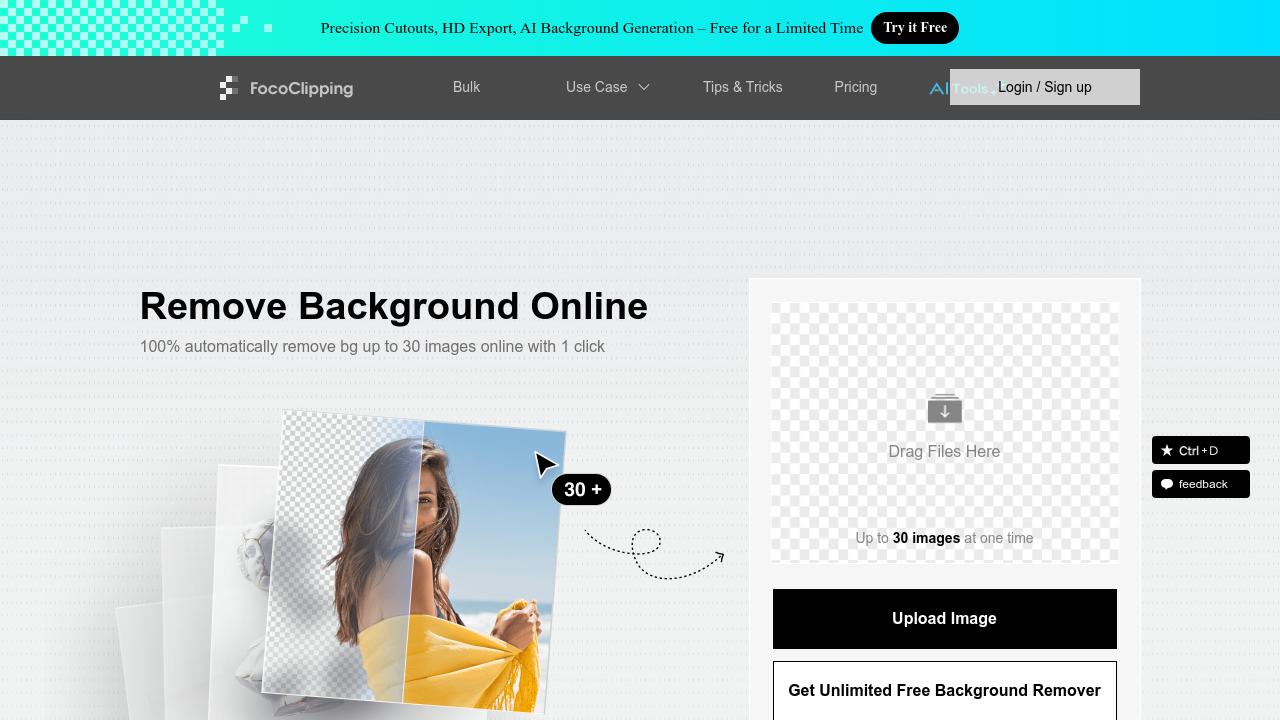
Task: Go to Tips & Tricks
Action: (x=743, y=88)
